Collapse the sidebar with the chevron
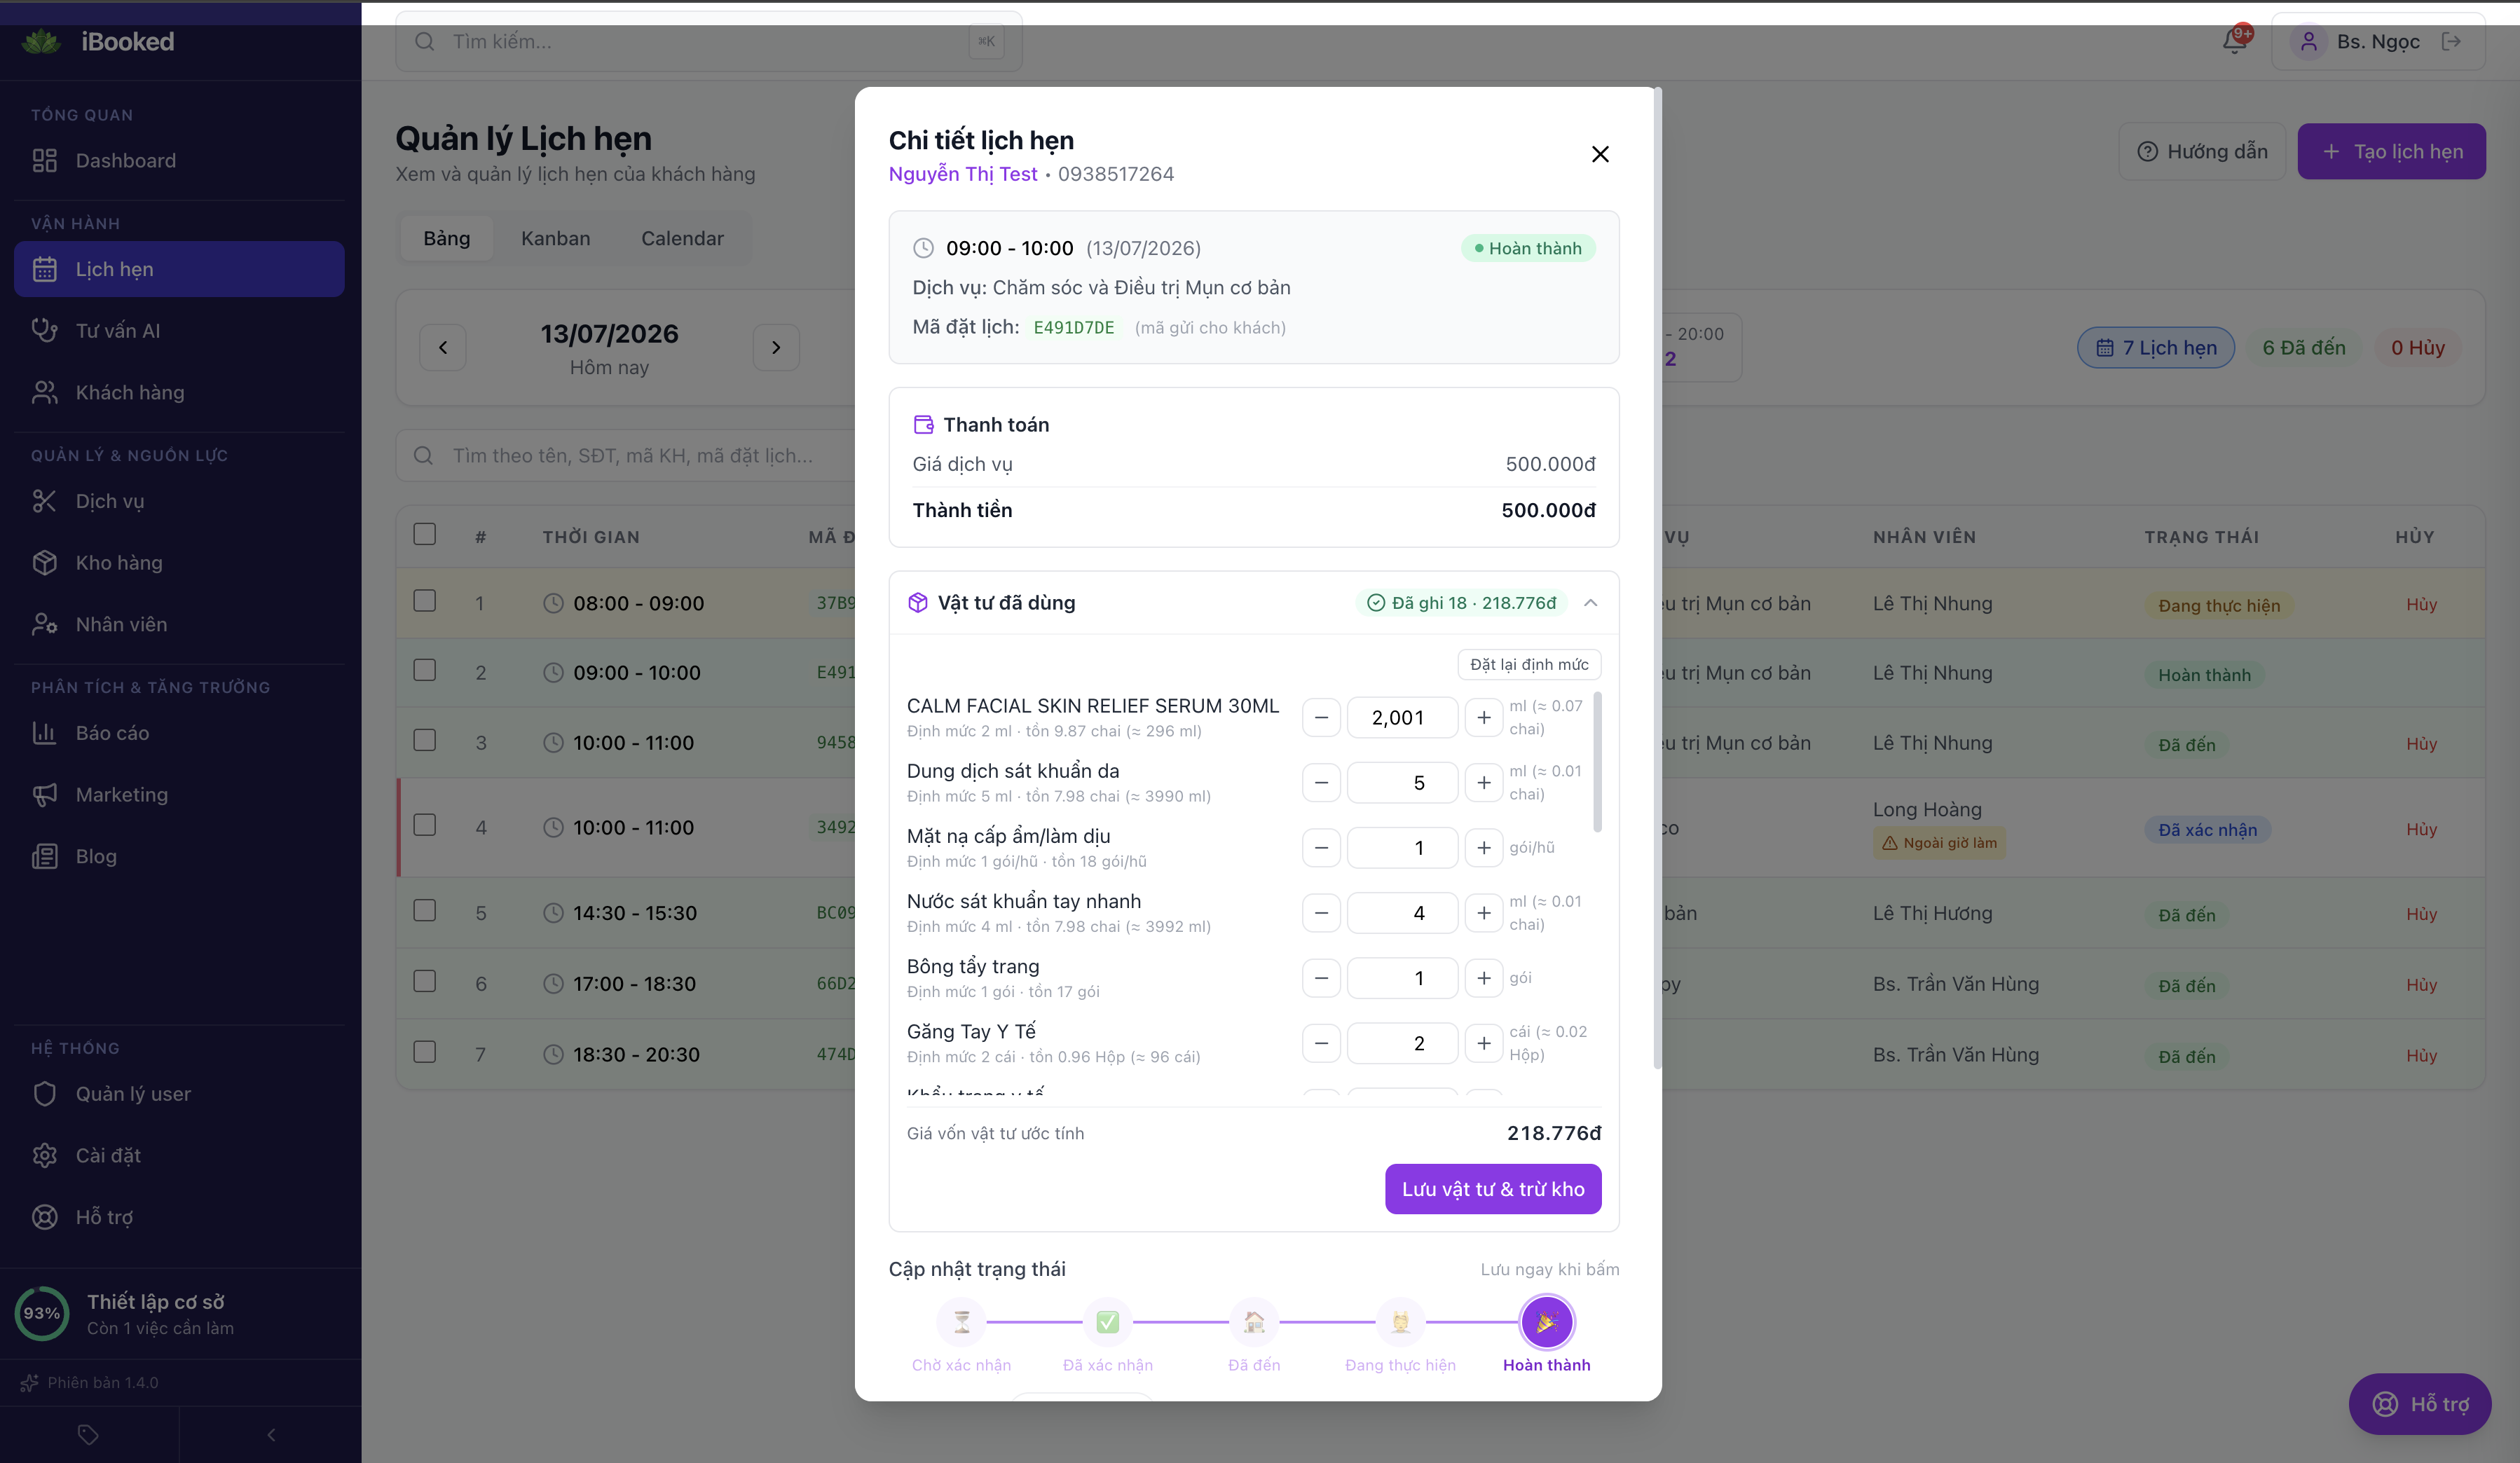The image size is (2520, 1463). tap(271, 1435)
